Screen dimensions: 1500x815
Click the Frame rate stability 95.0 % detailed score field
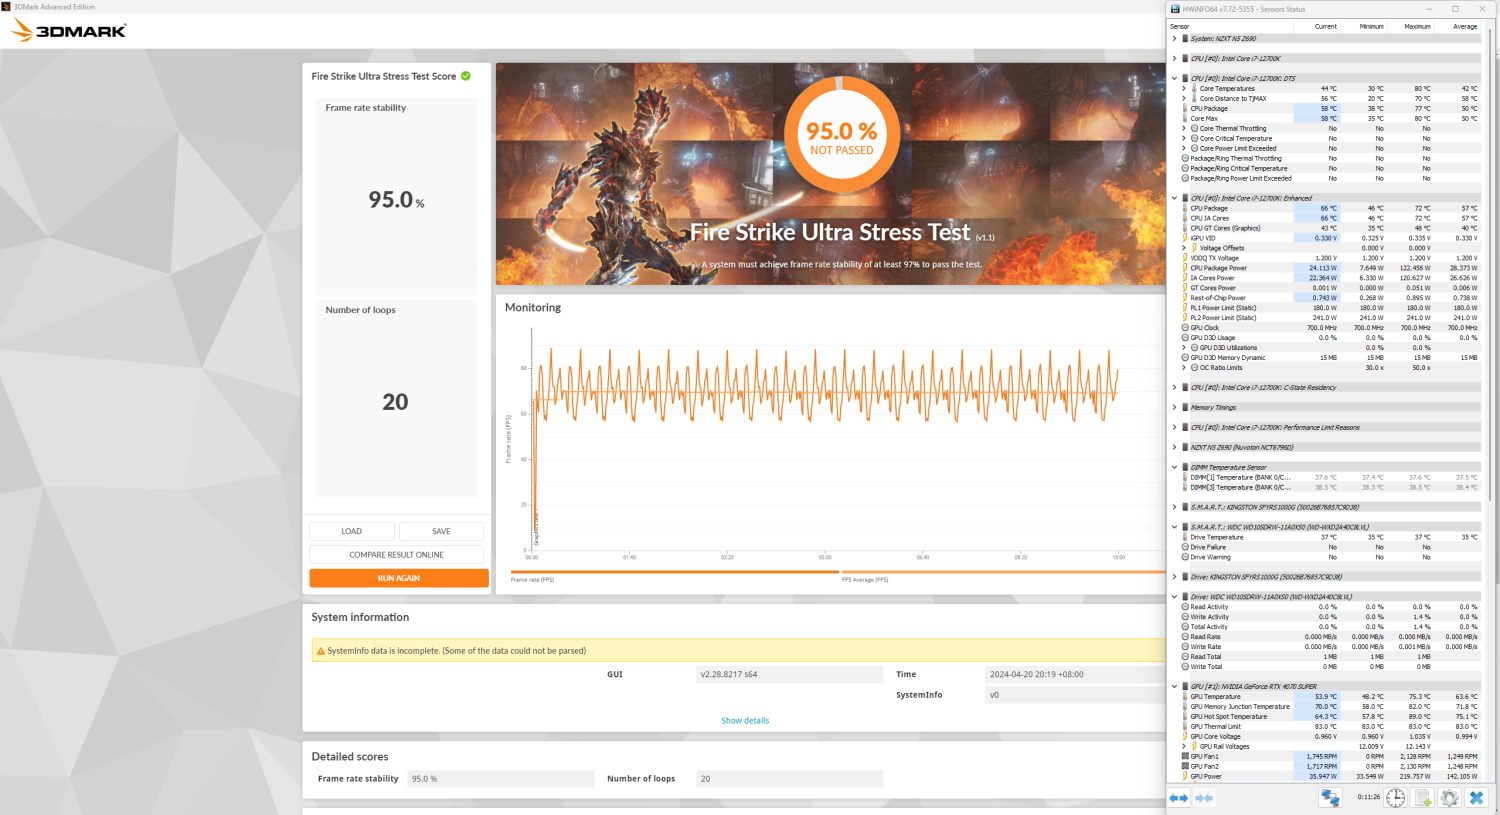point(500,779)
